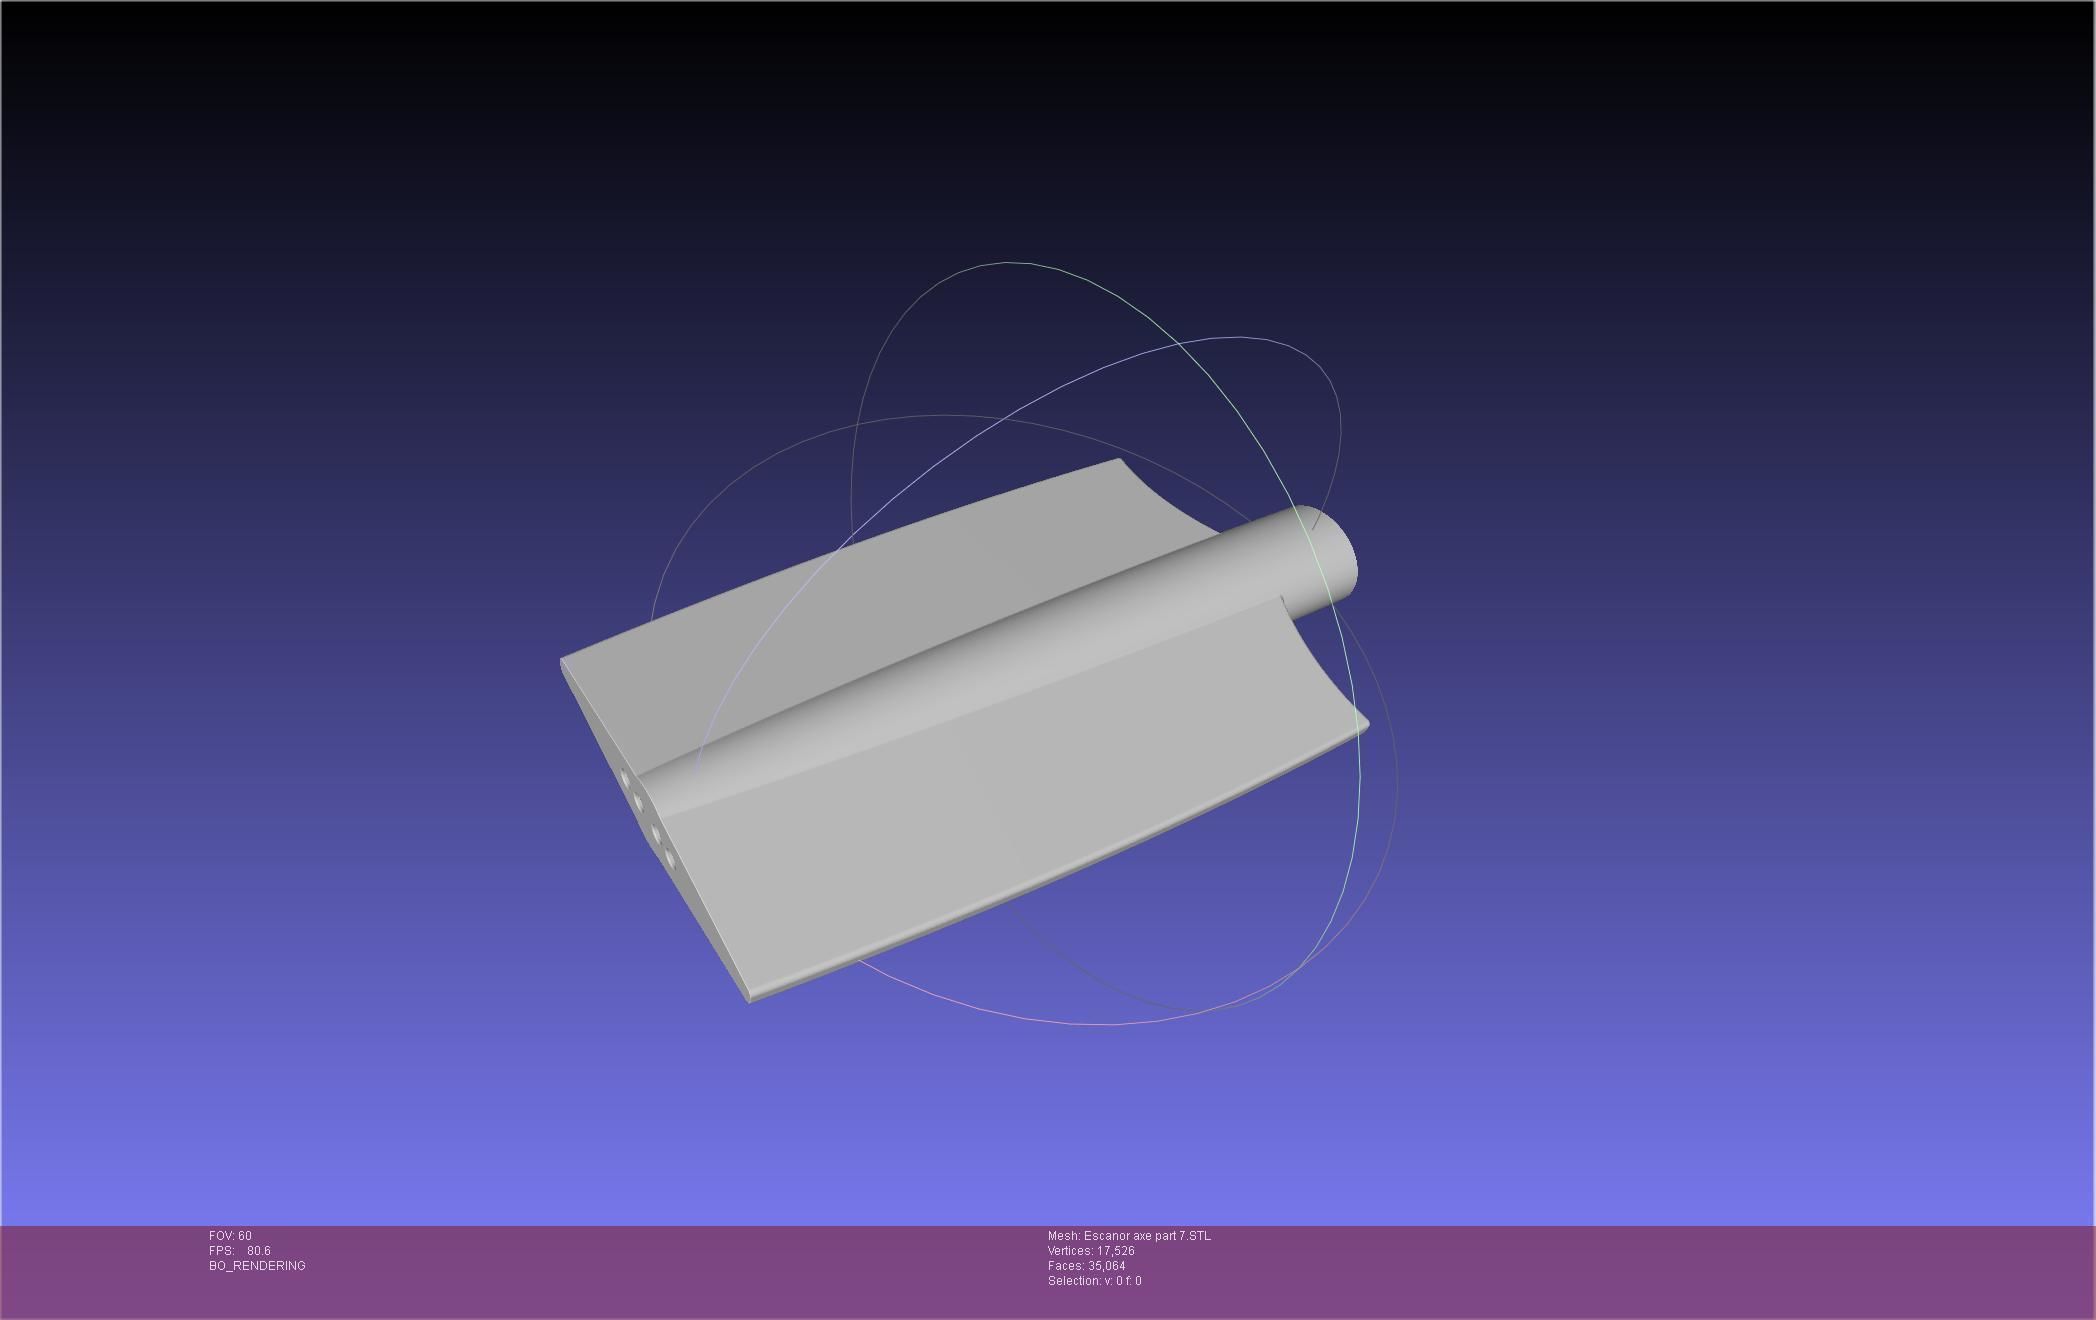
Task: Click the topmost hole on the mesh side face
Action: pos(626,778)
